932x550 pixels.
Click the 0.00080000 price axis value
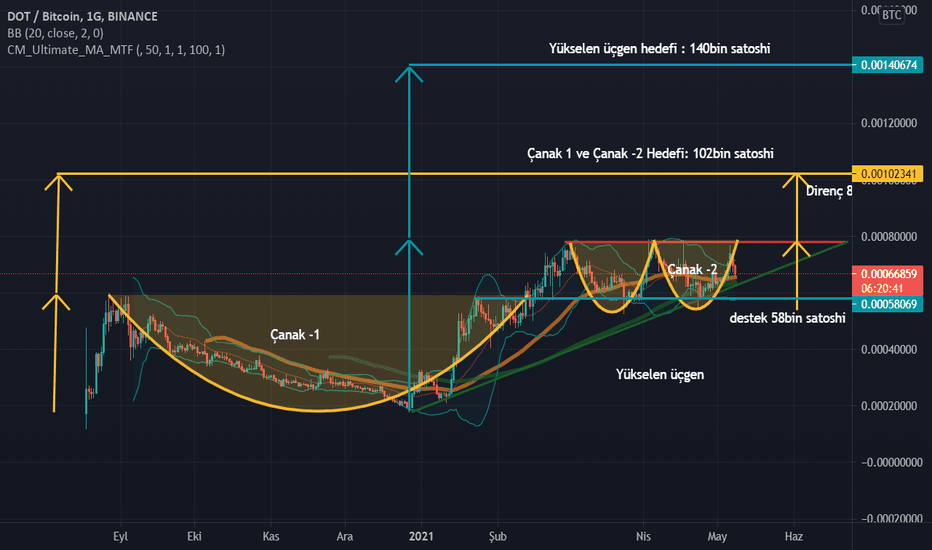tap(889, 237)
